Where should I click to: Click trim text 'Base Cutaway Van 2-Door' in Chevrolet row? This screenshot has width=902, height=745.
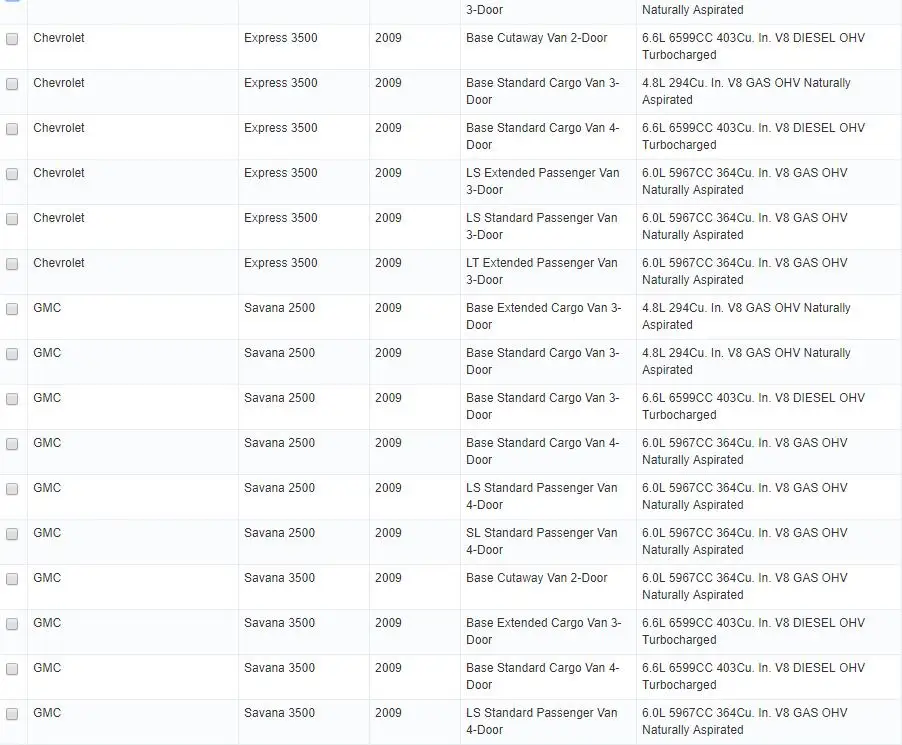[x=537, y=38]
